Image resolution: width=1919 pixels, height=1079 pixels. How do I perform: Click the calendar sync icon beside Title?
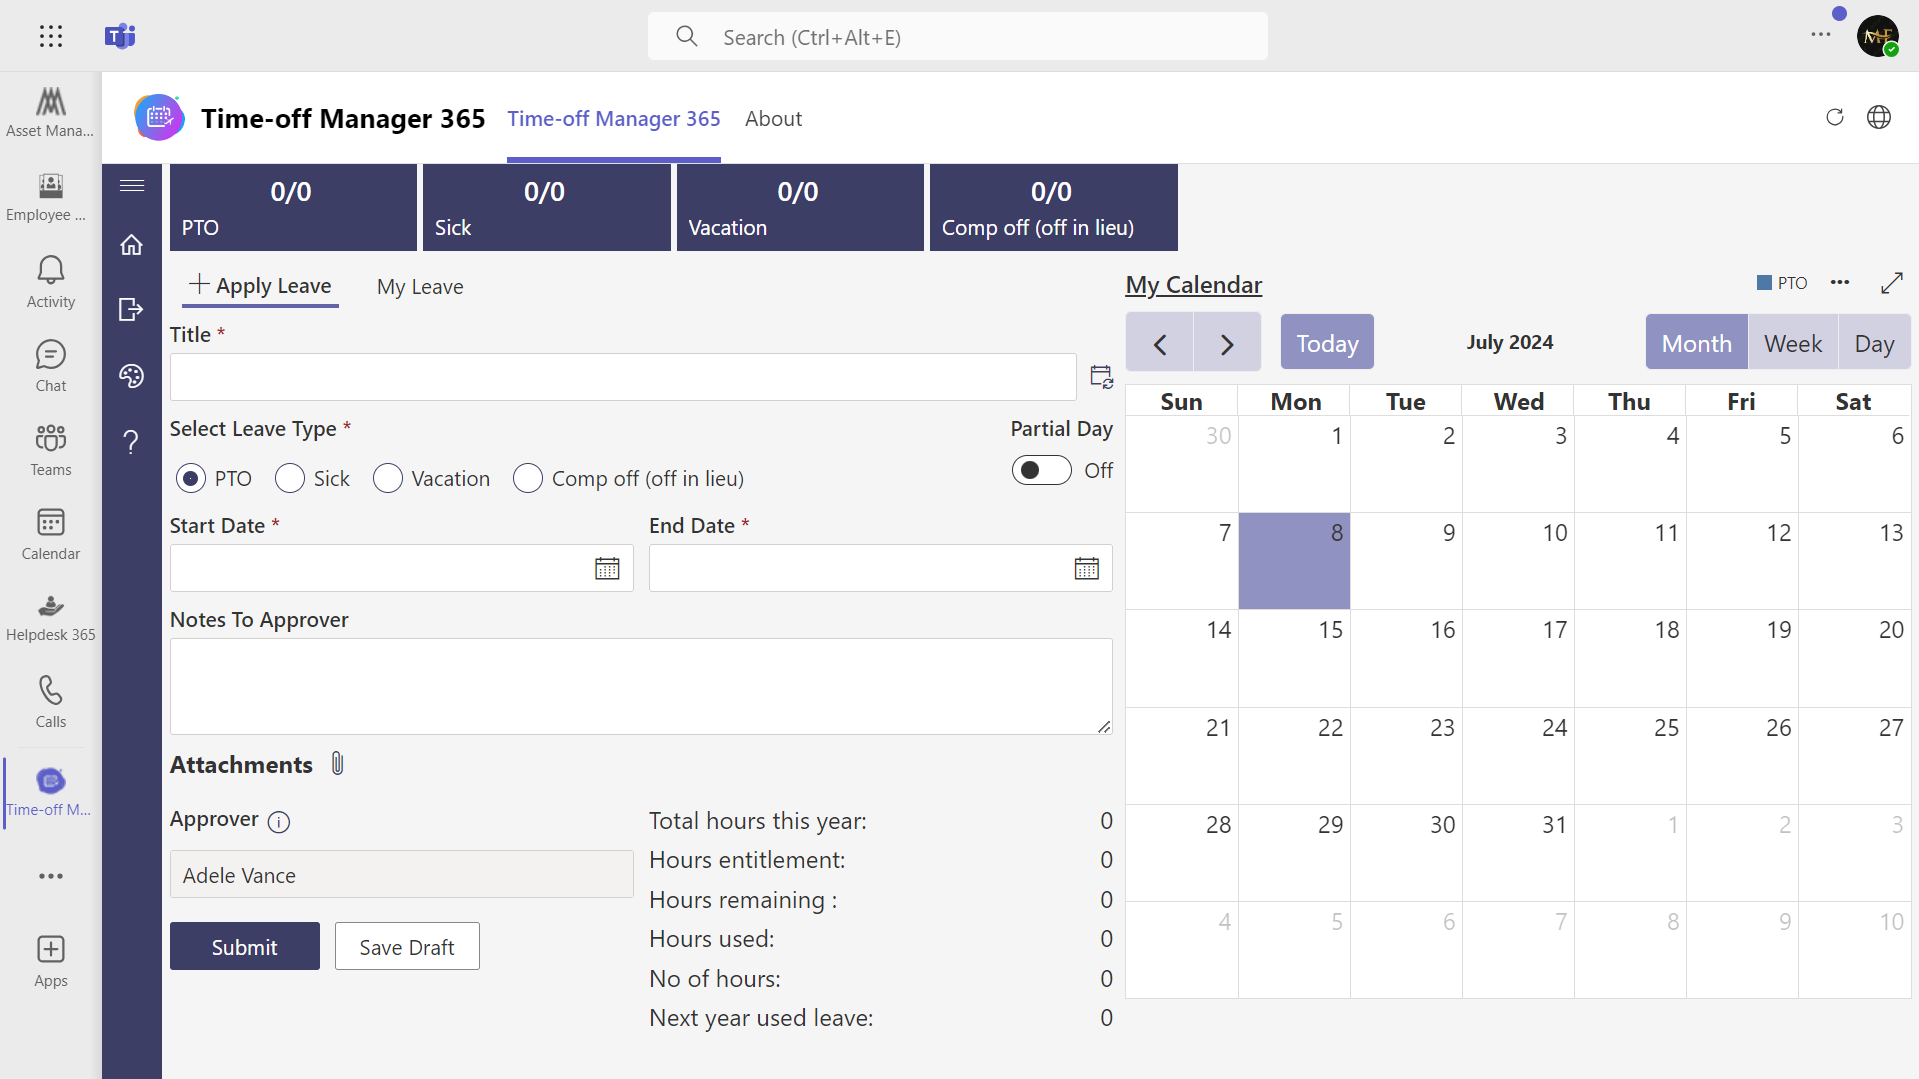pos(1101,377)
